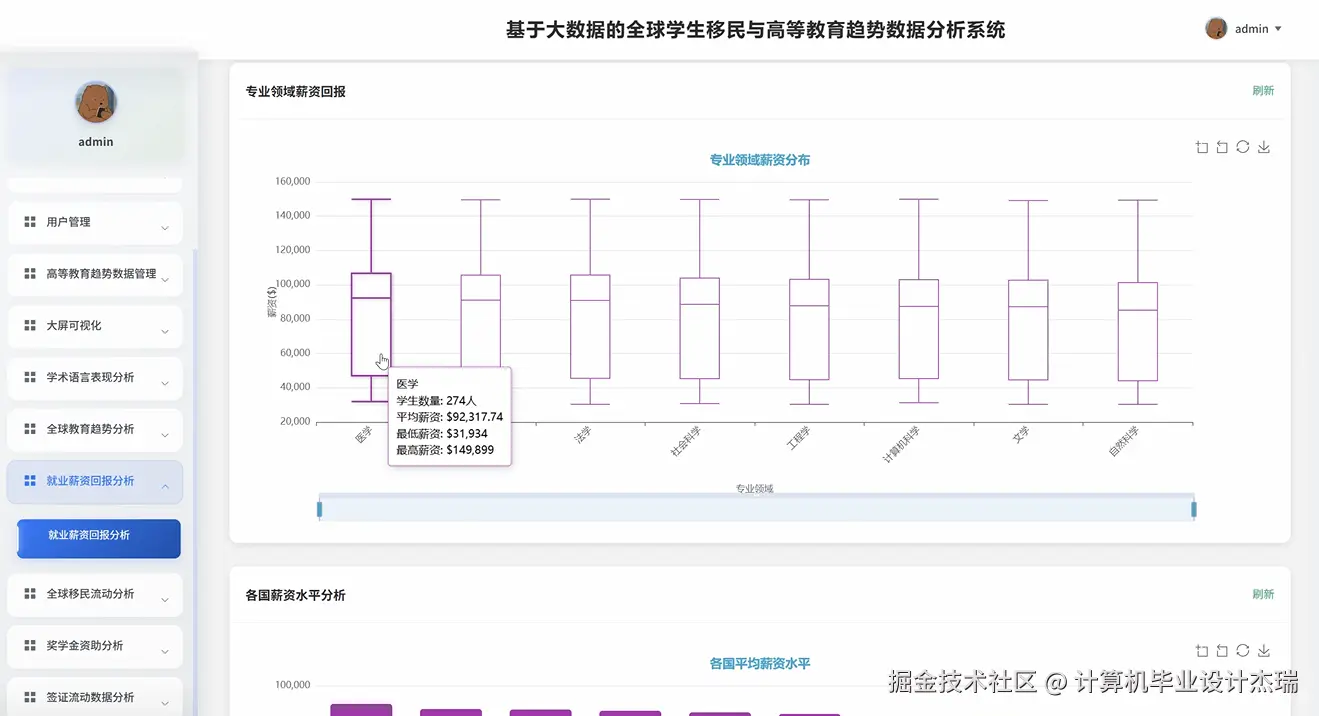
Task: Expand 大屏可视化 using its chevron
Action: (165, 332)
